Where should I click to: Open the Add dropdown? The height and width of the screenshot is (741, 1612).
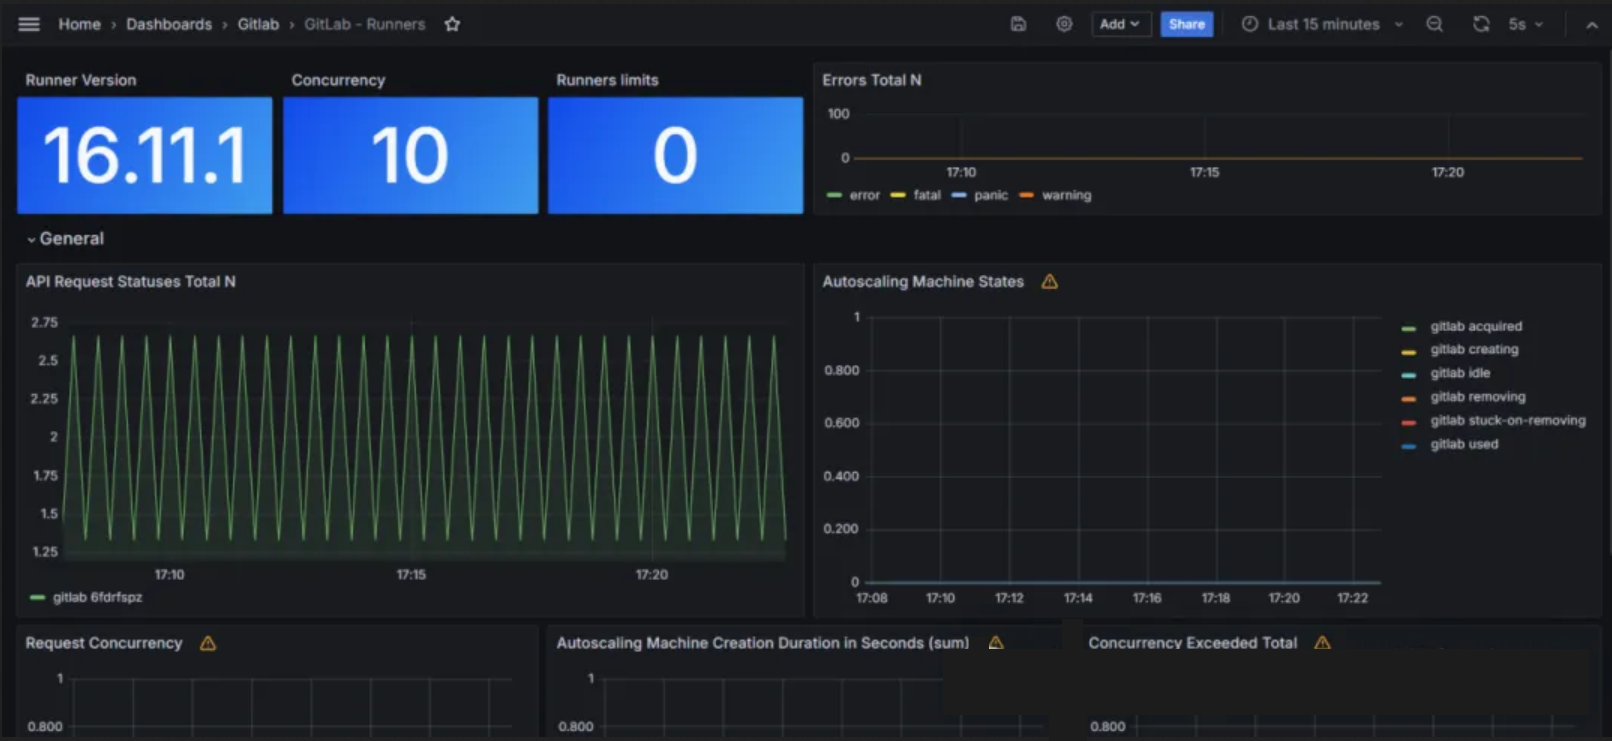[1120, 24]
